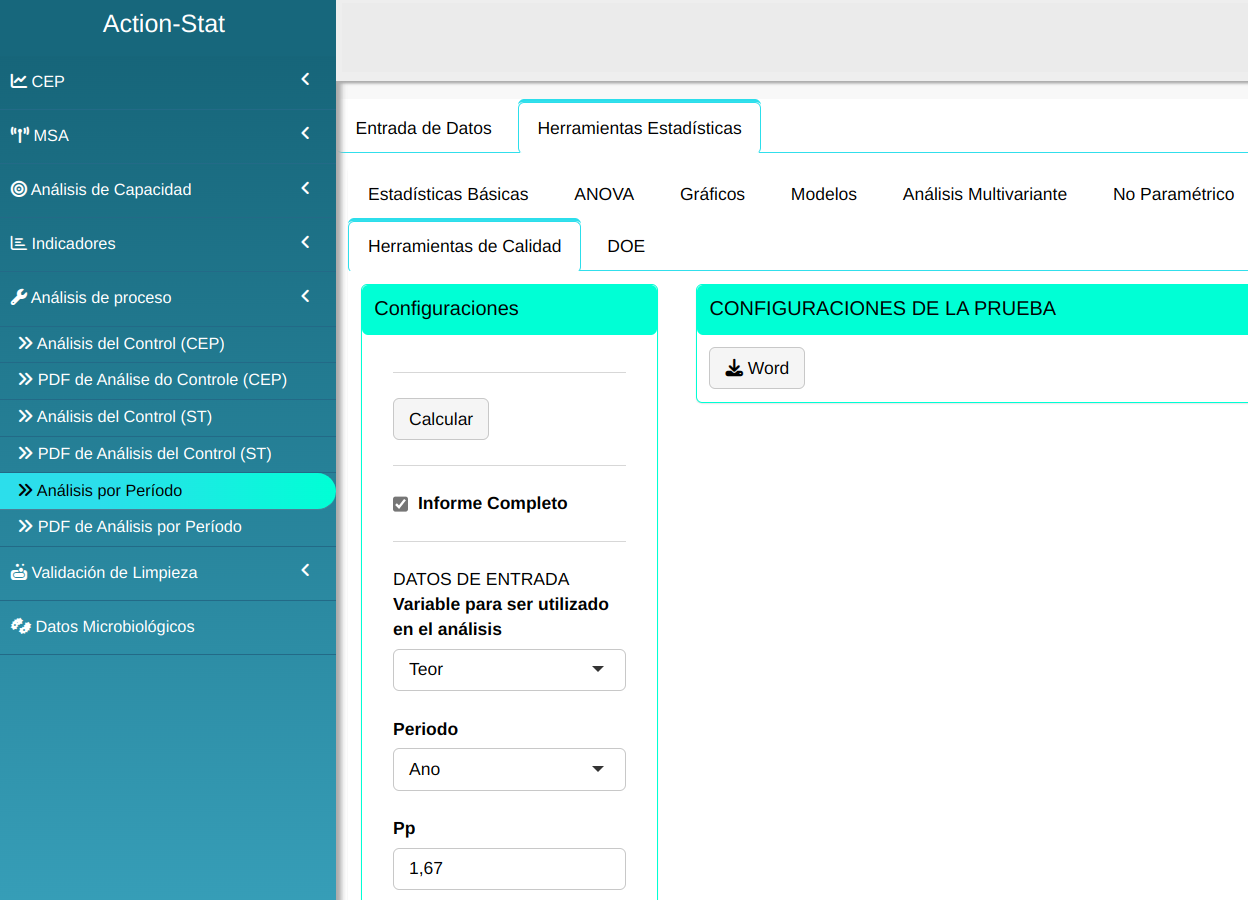Go to Análisis del Control (ST)

coord(124,416)
